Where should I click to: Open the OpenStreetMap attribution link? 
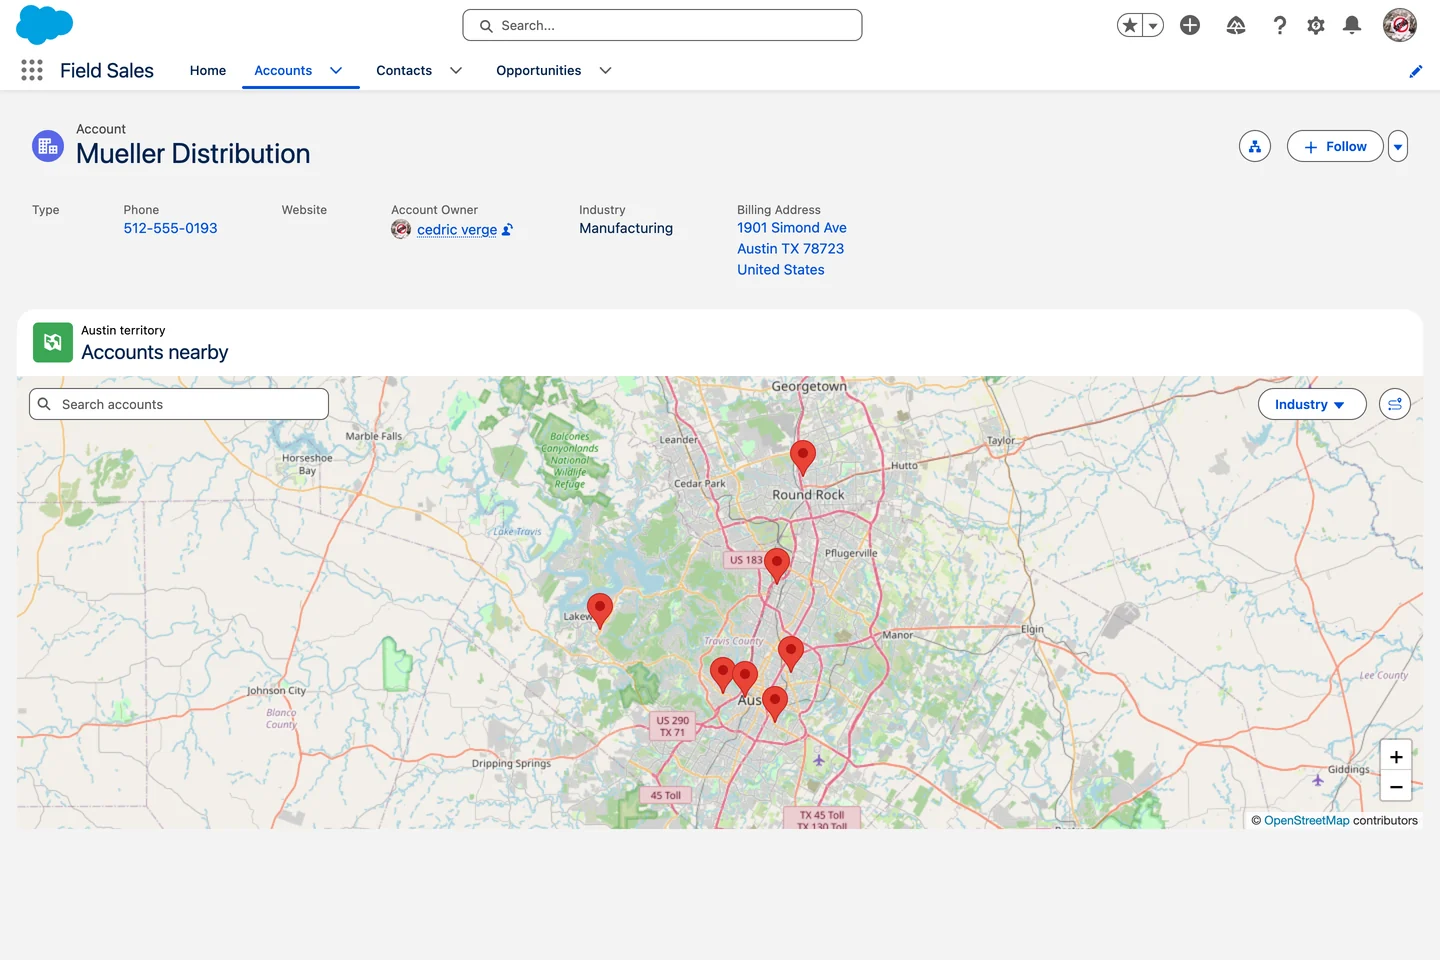(1306, 820)
